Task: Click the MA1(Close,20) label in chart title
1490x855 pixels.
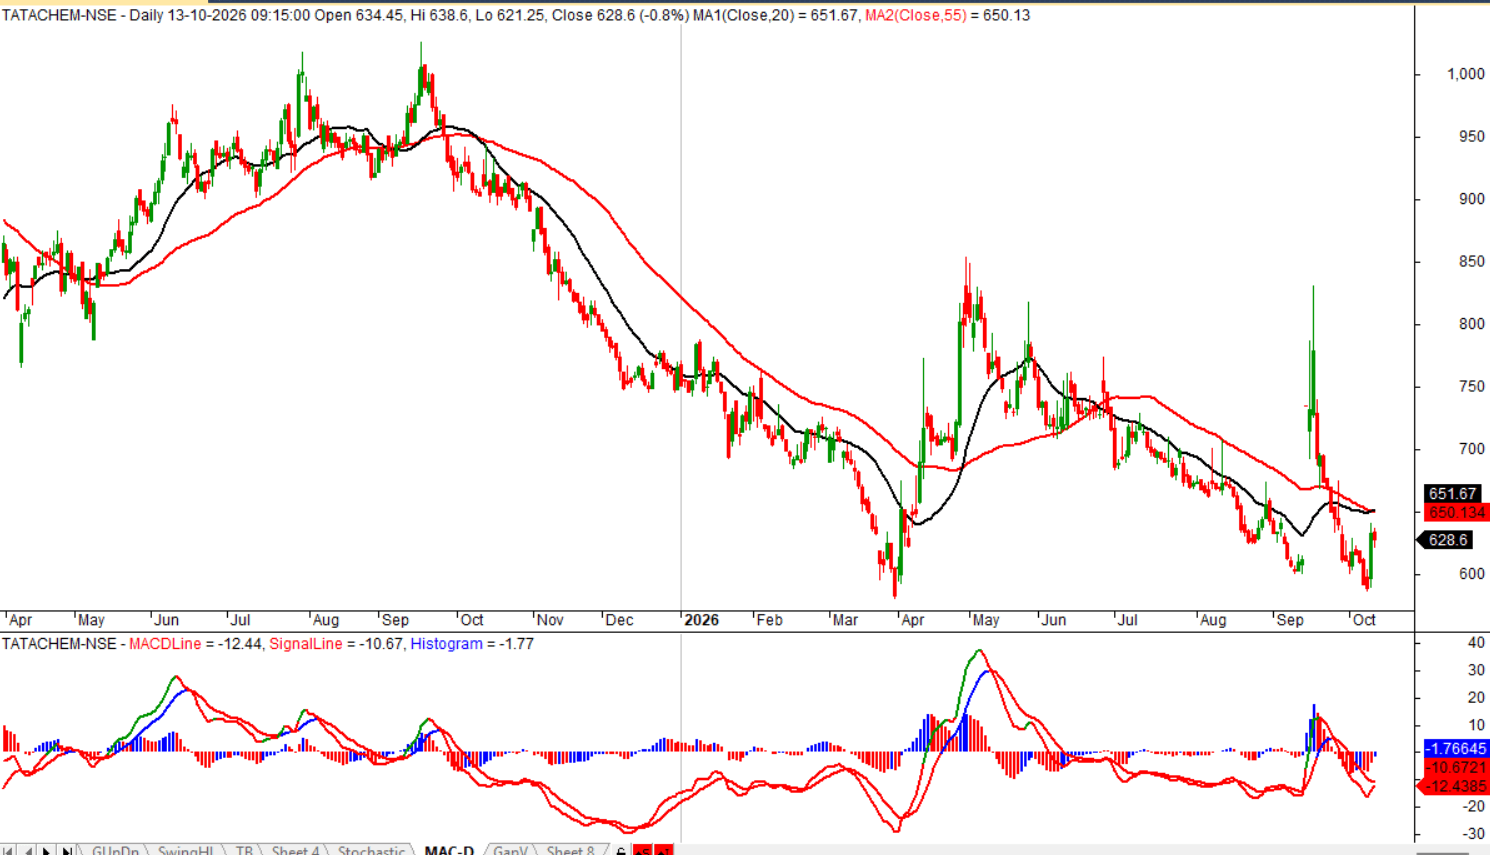Action: point(743,16)
